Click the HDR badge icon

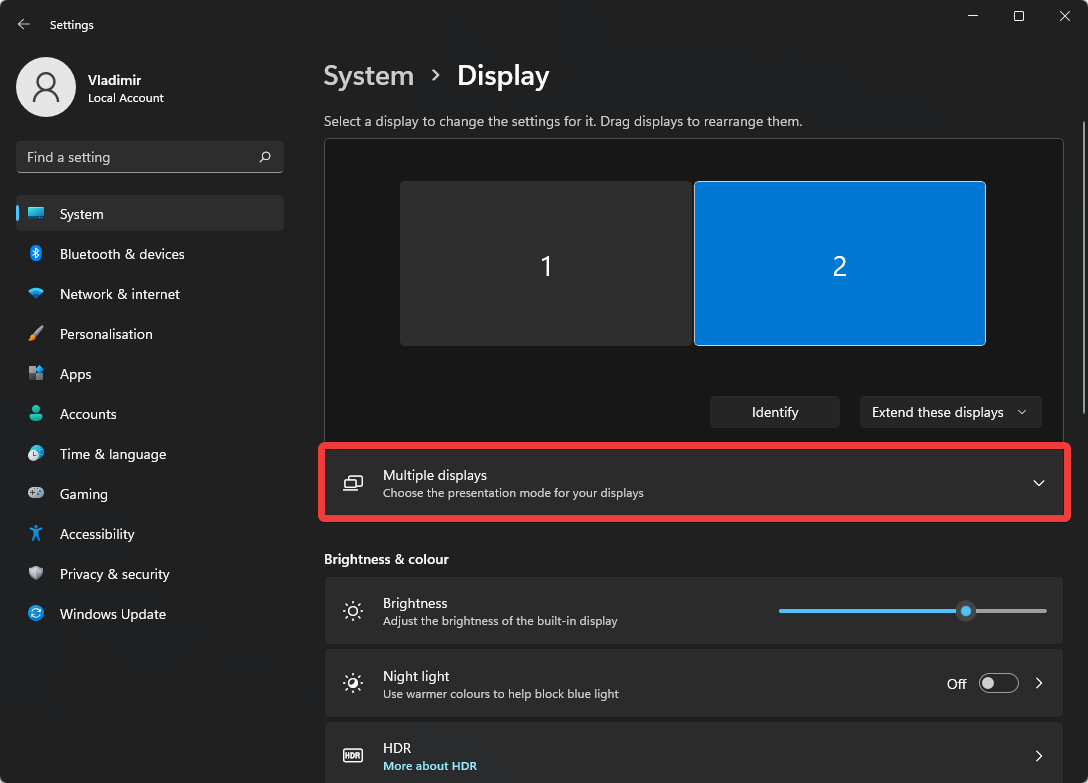(353, 755)
